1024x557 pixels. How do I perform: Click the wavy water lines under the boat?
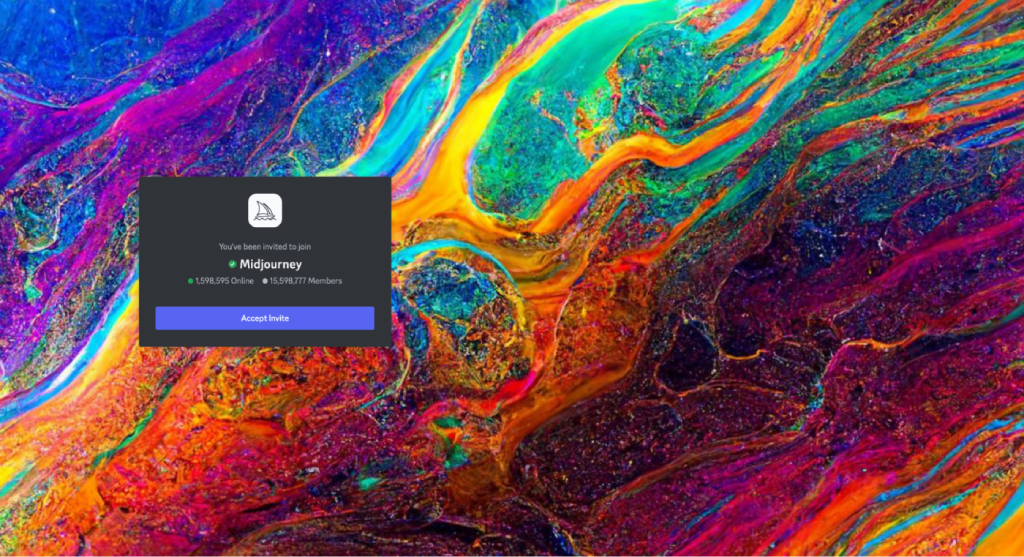264,219
